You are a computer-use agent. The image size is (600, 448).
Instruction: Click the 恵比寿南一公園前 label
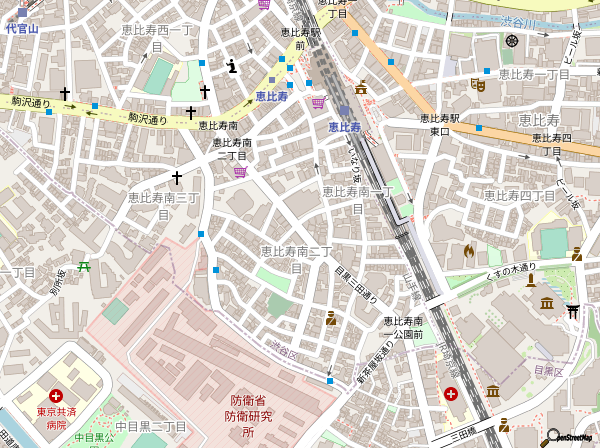(x=405, y=328)
